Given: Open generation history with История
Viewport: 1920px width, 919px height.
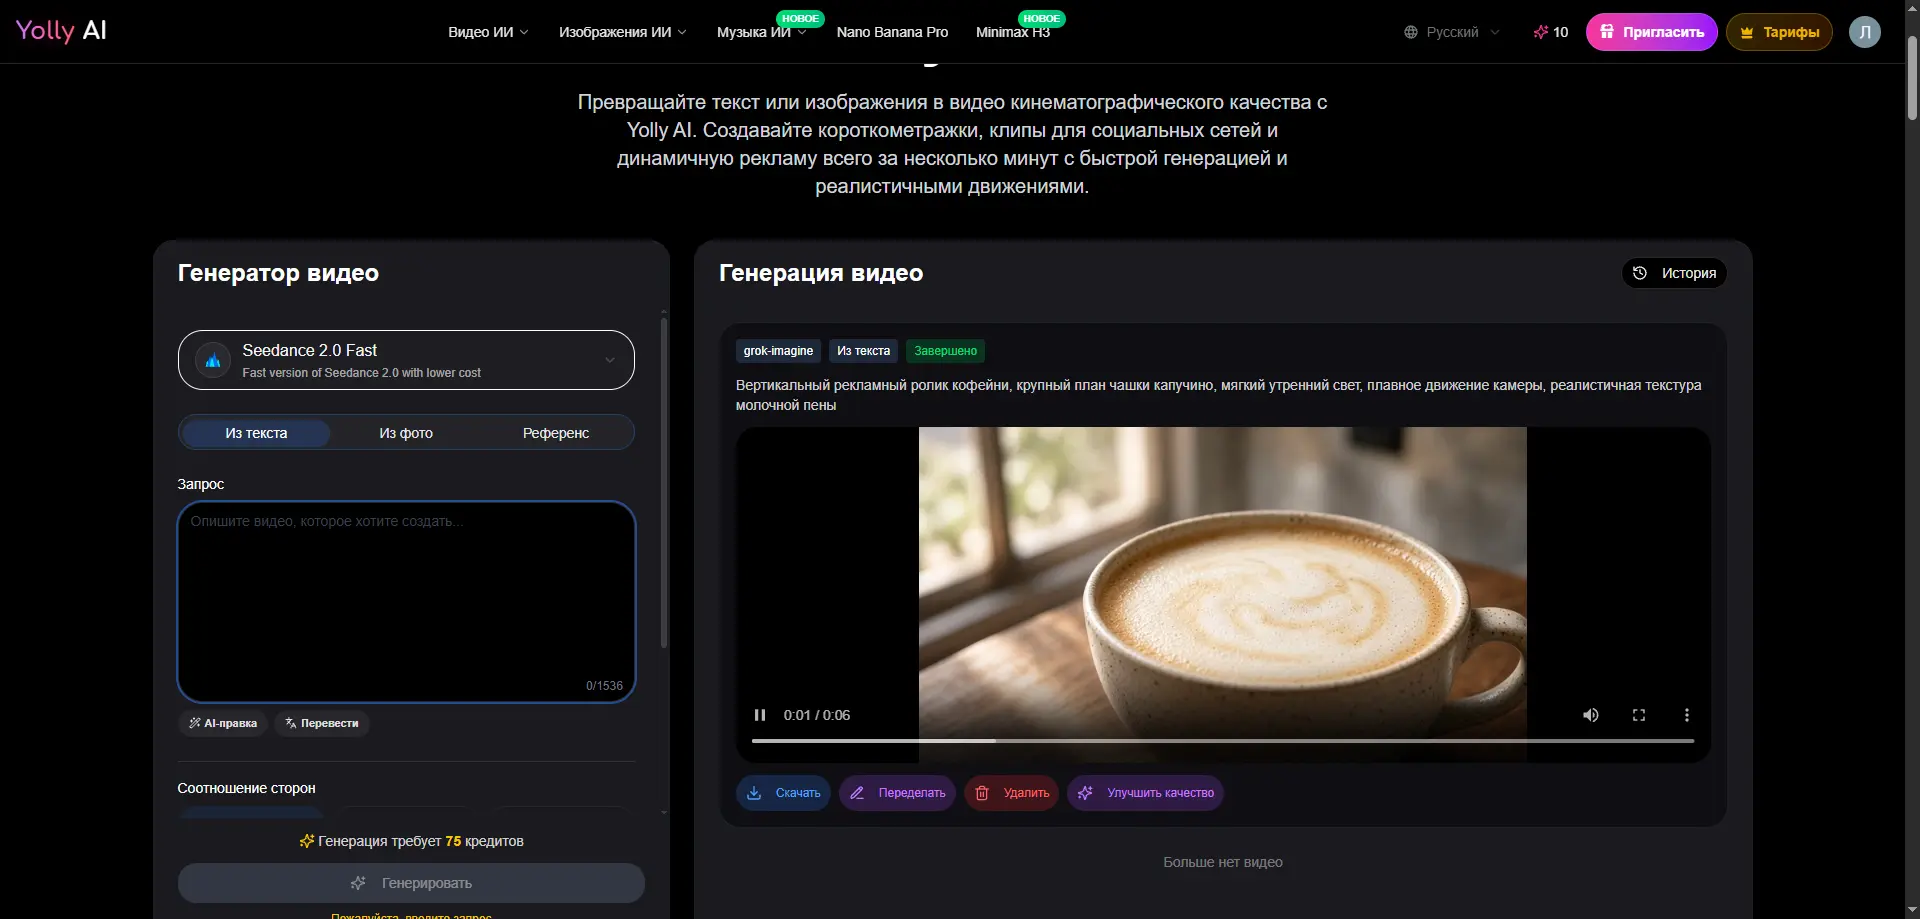Looking at the screenshot, I should (1675, 273).
